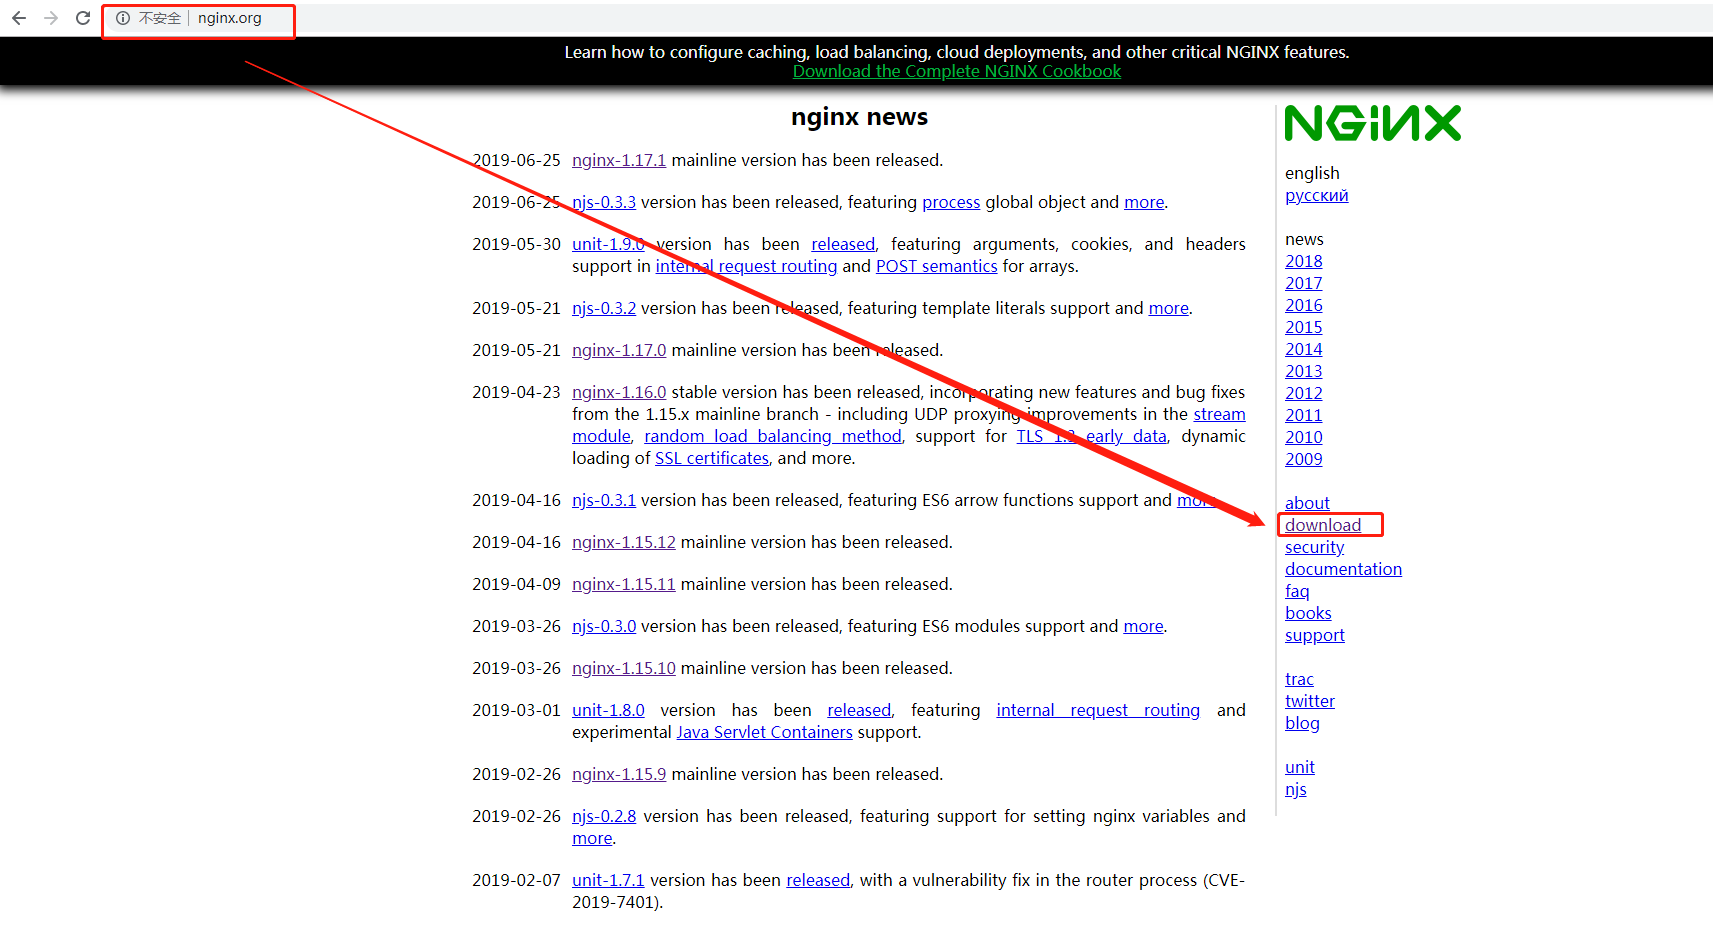Open the unit-1.9.0 link
Screen dimensions: 1713x937
pos(608,244)
